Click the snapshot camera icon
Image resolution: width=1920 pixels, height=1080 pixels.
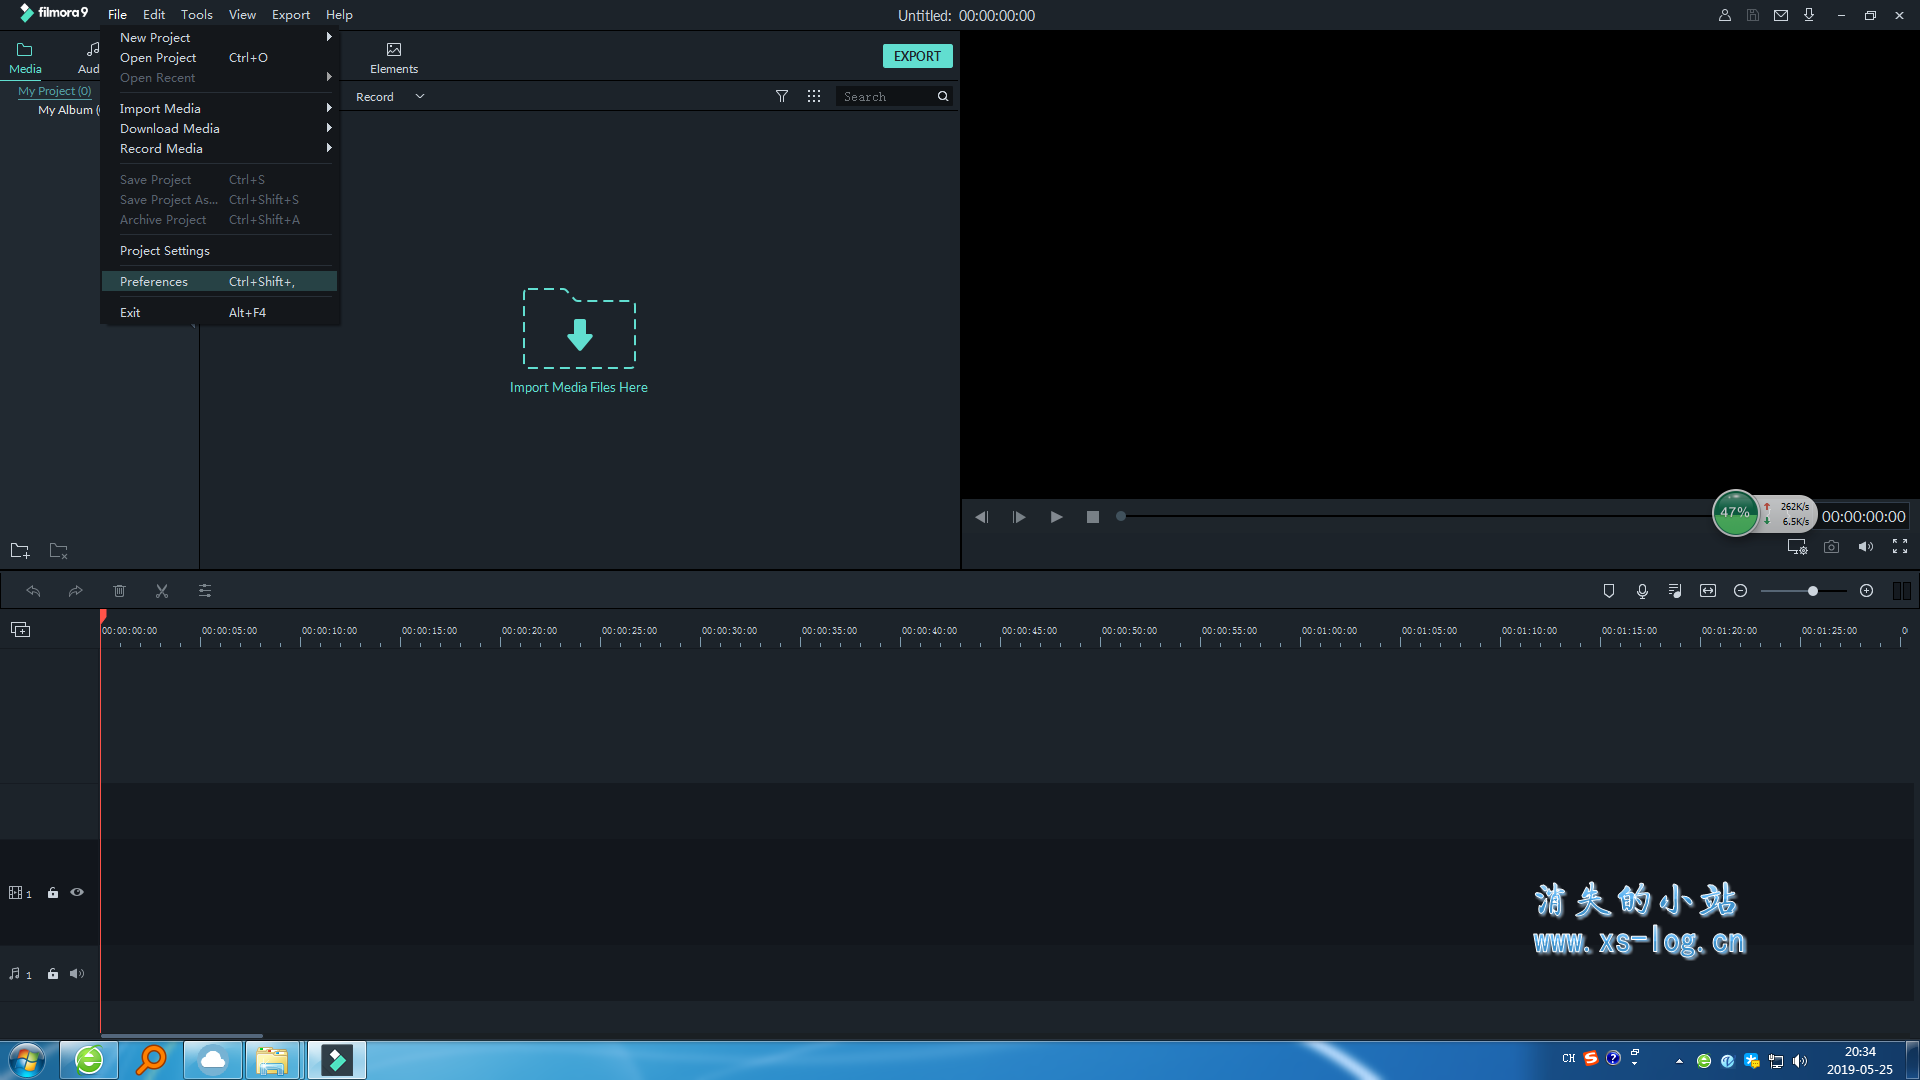pyautogui.click(x=1831, y=547)
